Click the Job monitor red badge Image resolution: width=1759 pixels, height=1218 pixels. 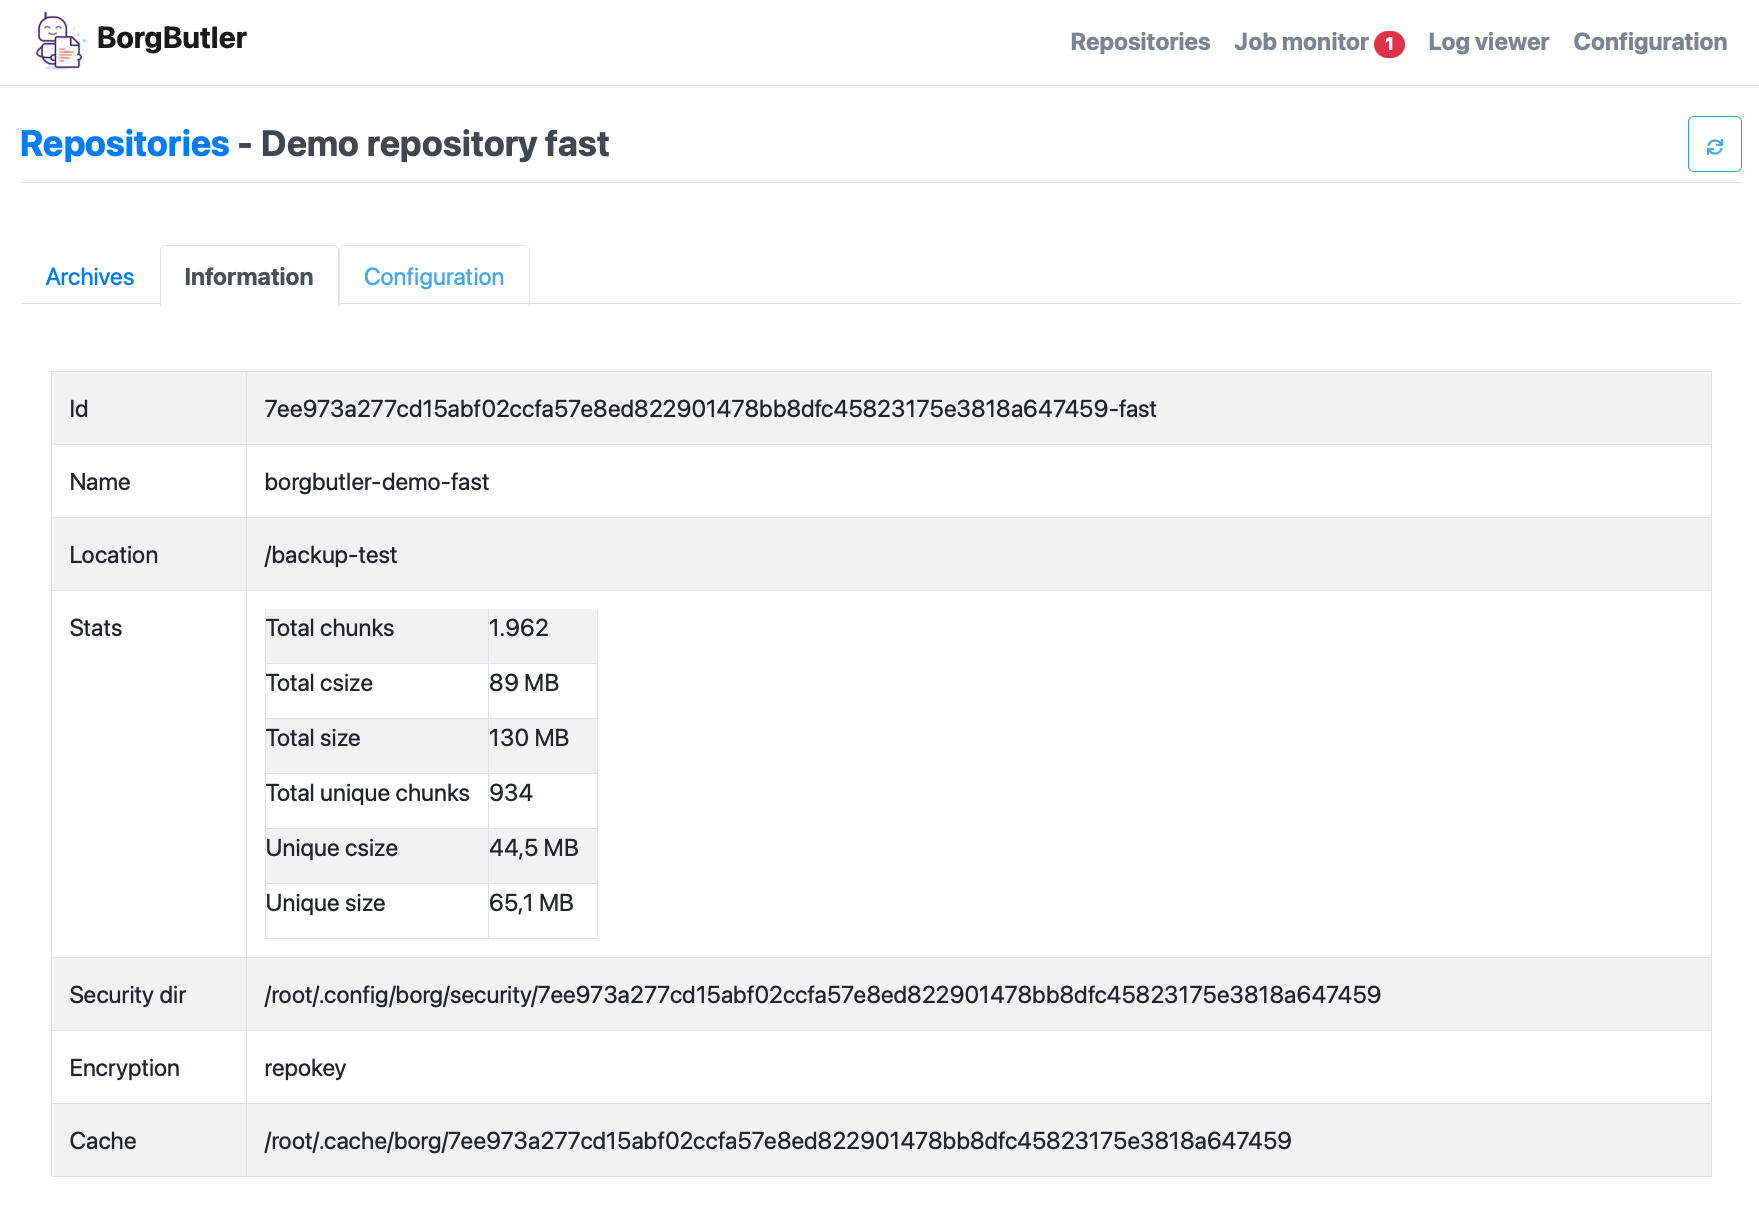1389,44
